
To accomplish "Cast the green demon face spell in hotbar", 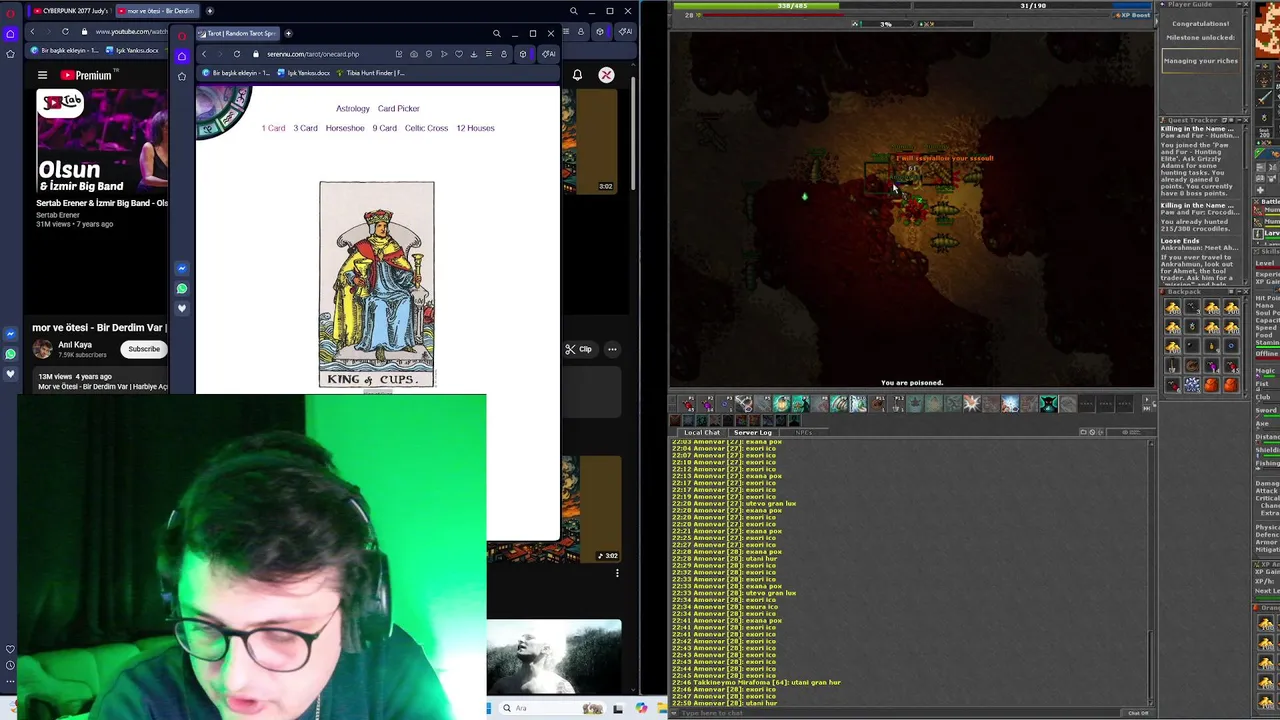I will pyautogui.click(x=1049, y=404).
